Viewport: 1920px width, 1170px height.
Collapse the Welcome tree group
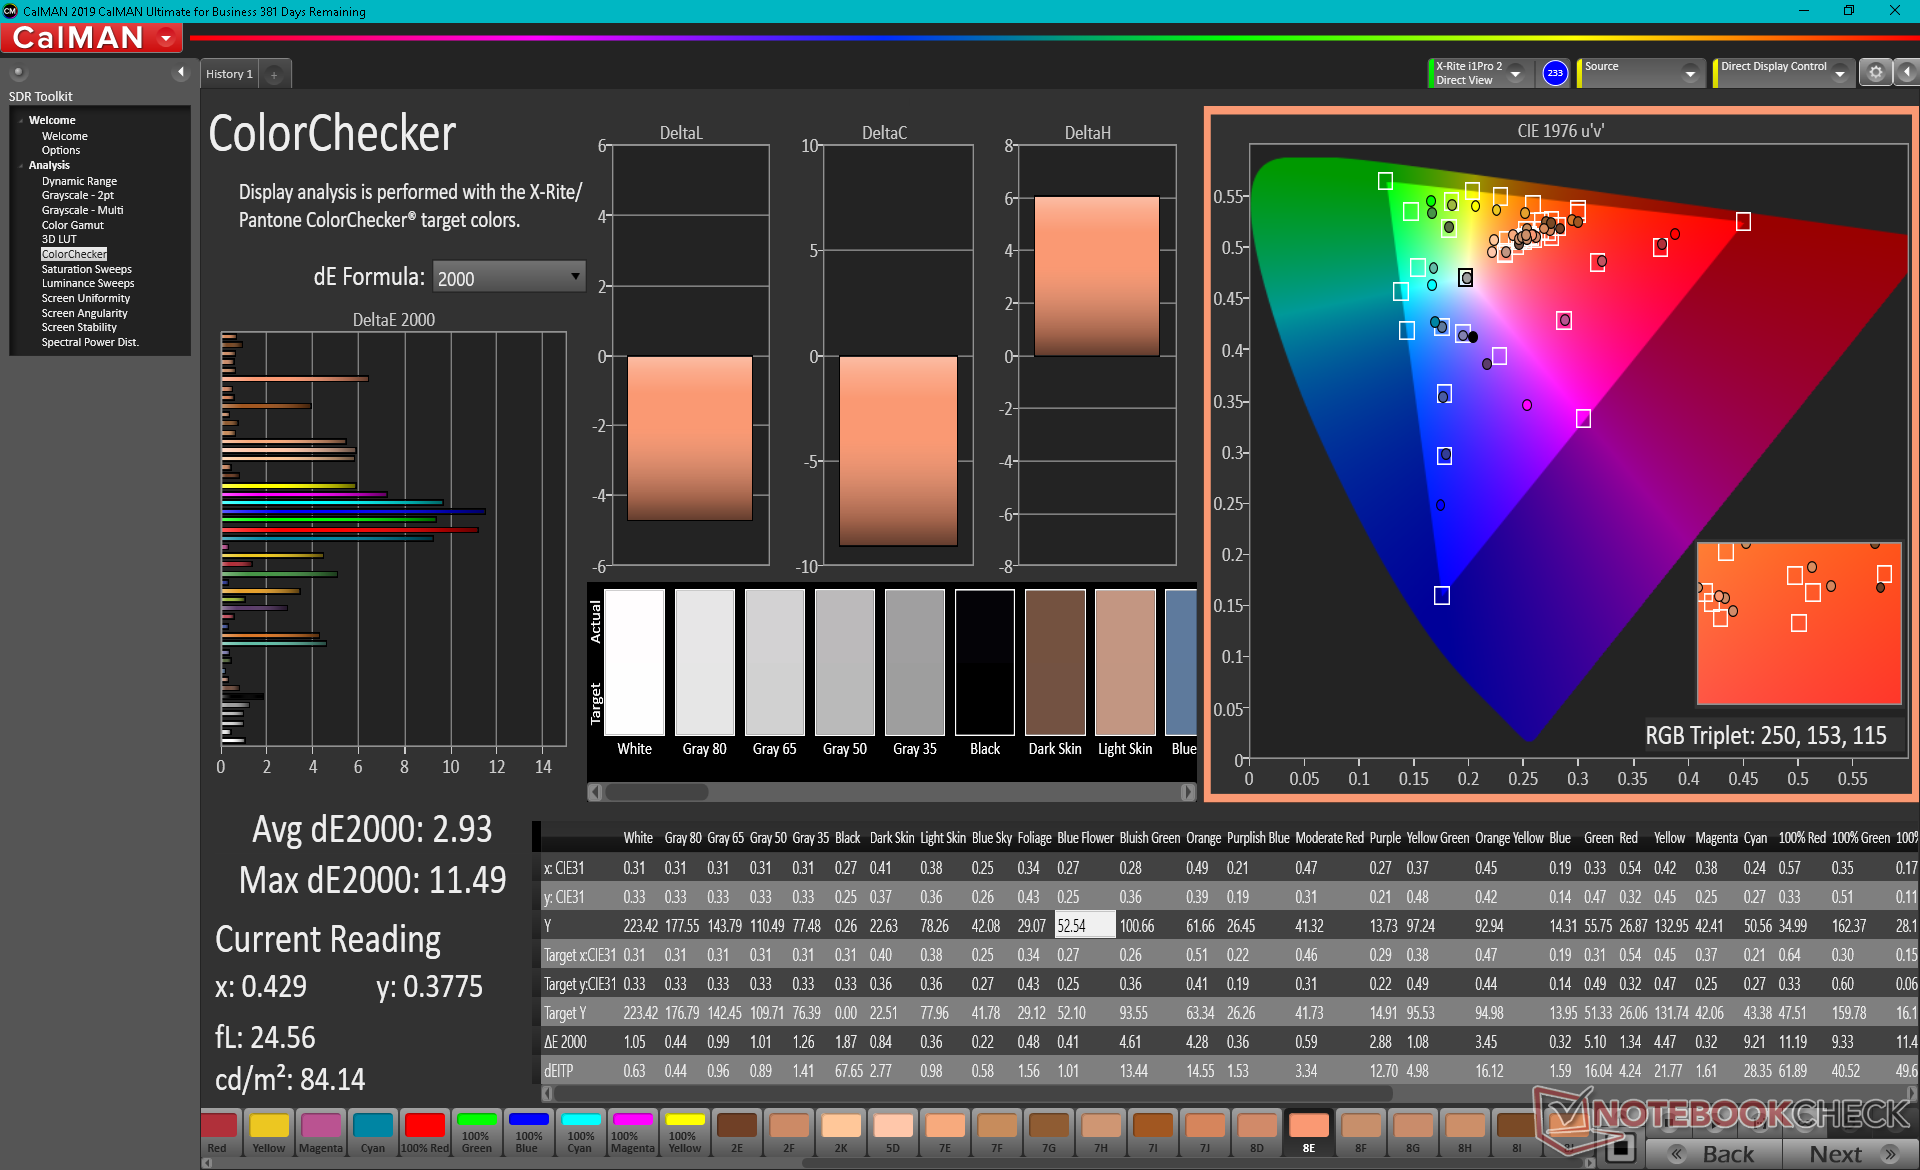(21, 121)
